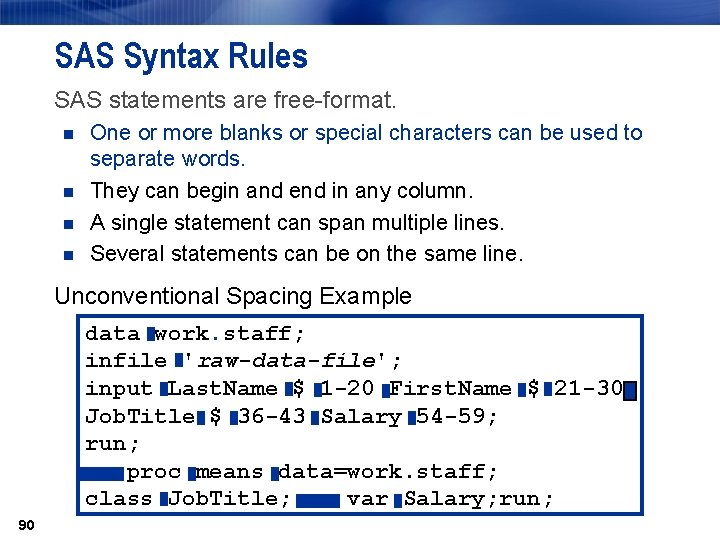Click the column range '1-20'
The height and width of the screenshot is (540, 720).
click(348, 389)
